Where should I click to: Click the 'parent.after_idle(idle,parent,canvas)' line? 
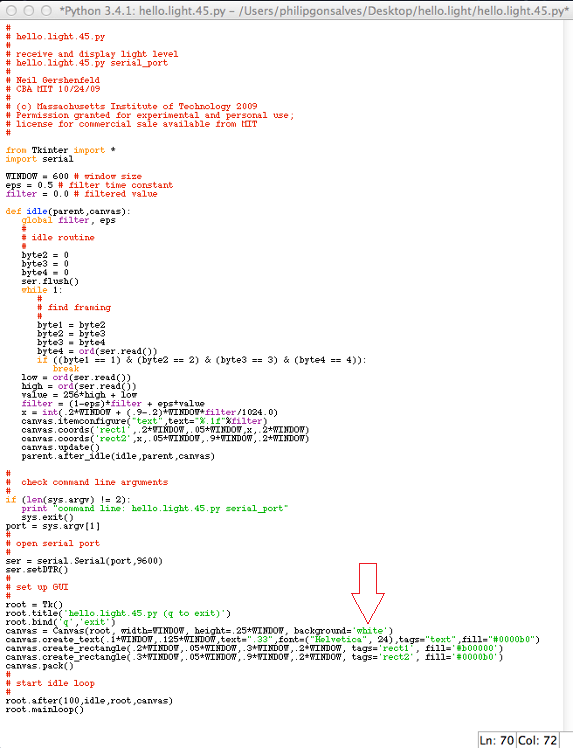point(118,456)
